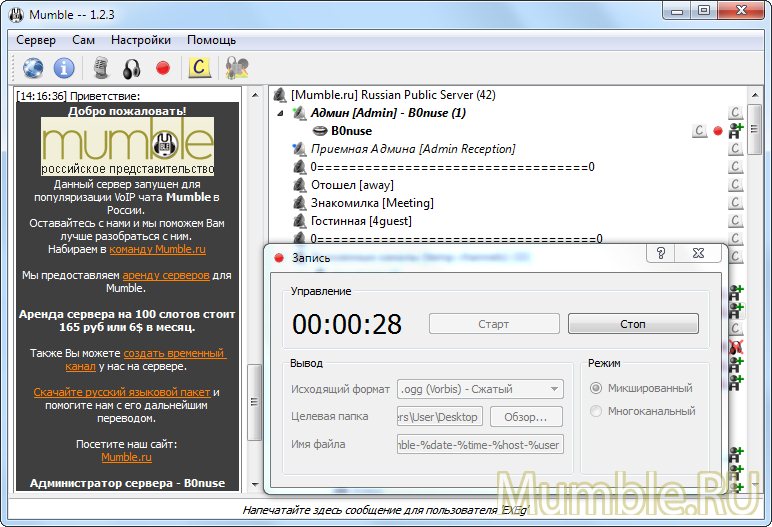Image resolution: width=772 pixels, height=527 pixels.
Task: Click the Обзор... browse button
Action: tap(526, 416)
